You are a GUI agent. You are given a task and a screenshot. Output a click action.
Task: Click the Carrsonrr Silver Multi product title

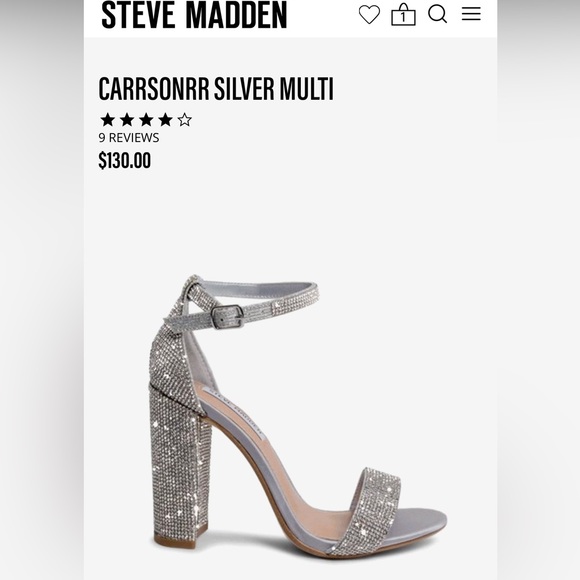(x=216, y=89)
